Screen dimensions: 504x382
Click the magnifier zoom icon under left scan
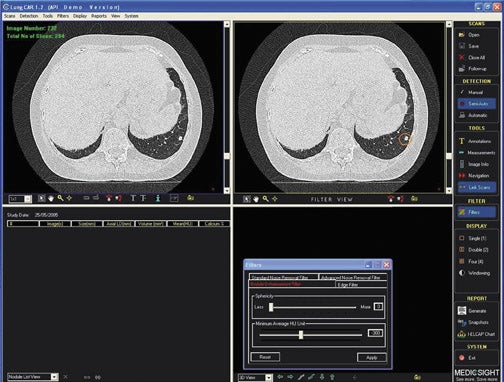click(x=60, y=198)
